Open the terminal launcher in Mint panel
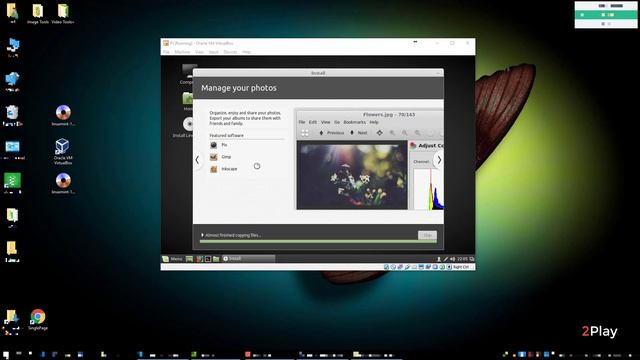Viewport: 640px width, 360px height. point(208,259)
